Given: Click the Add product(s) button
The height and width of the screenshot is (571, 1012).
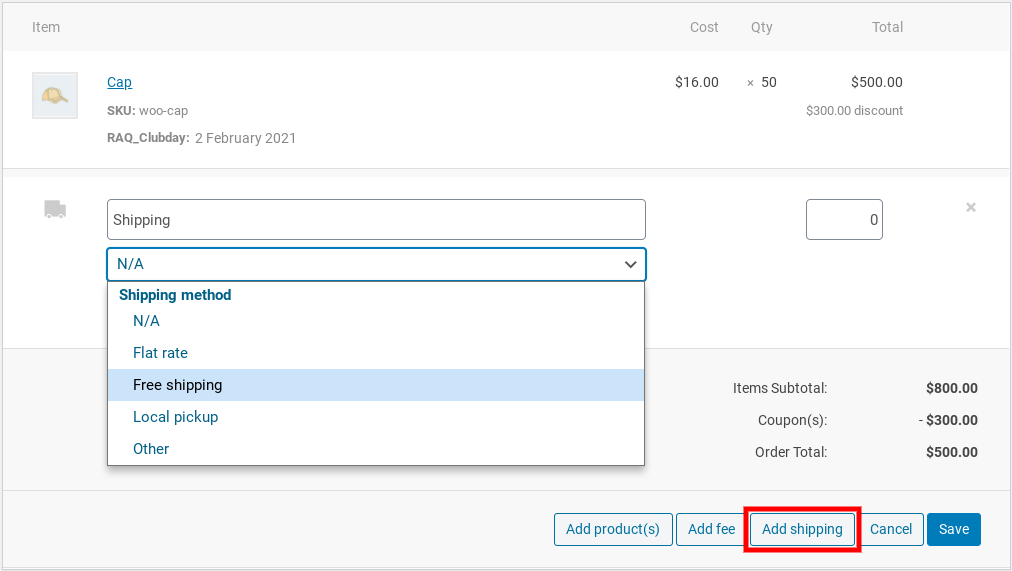Looking at the screenshot, I should coord(613,529).
